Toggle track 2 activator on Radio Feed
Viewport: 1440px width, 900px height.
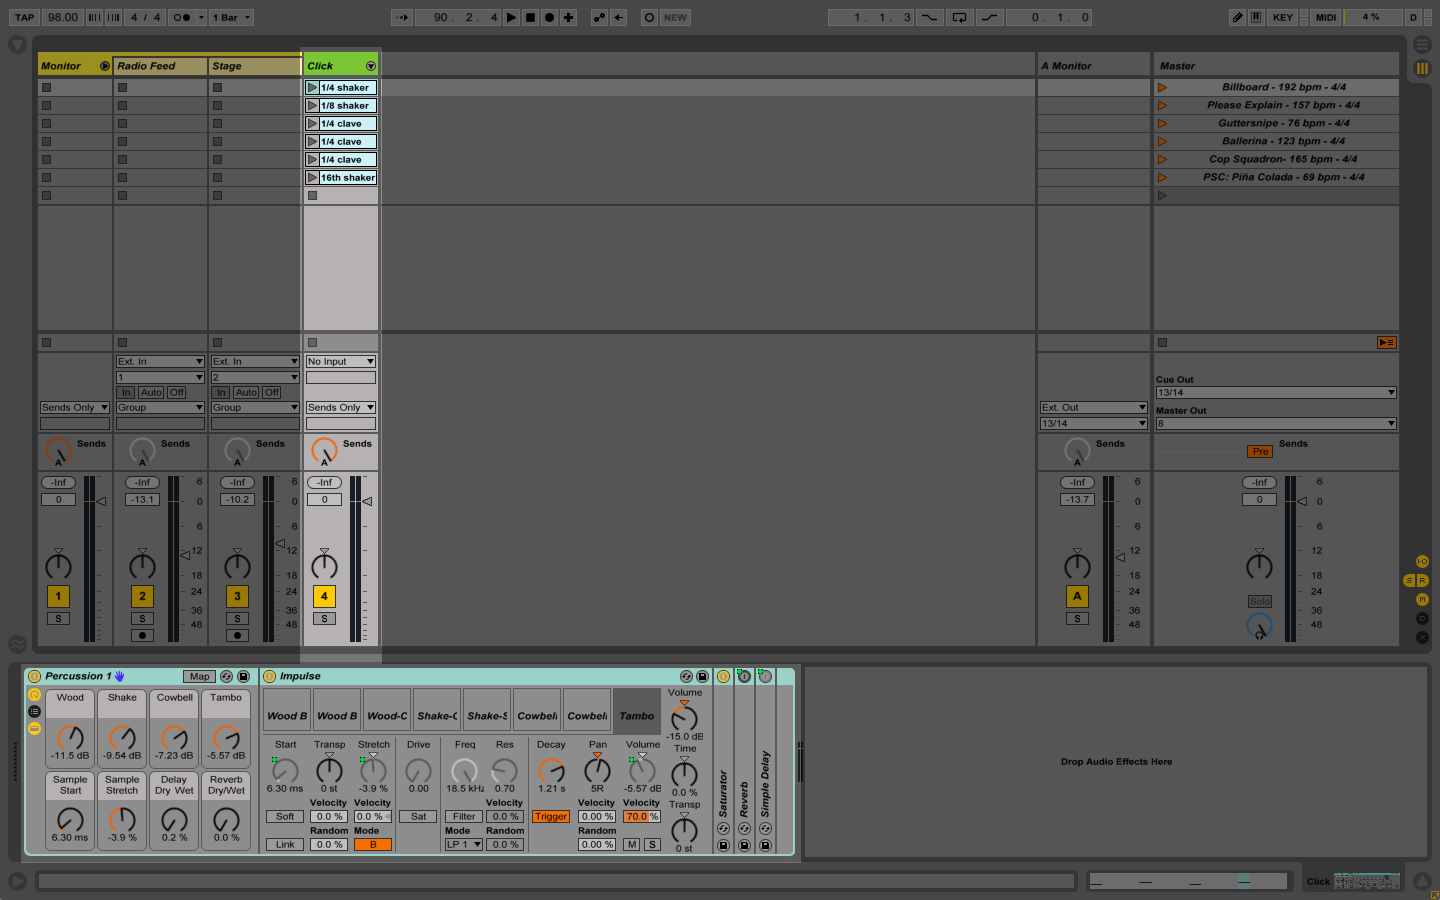click(x=142, y=597)
